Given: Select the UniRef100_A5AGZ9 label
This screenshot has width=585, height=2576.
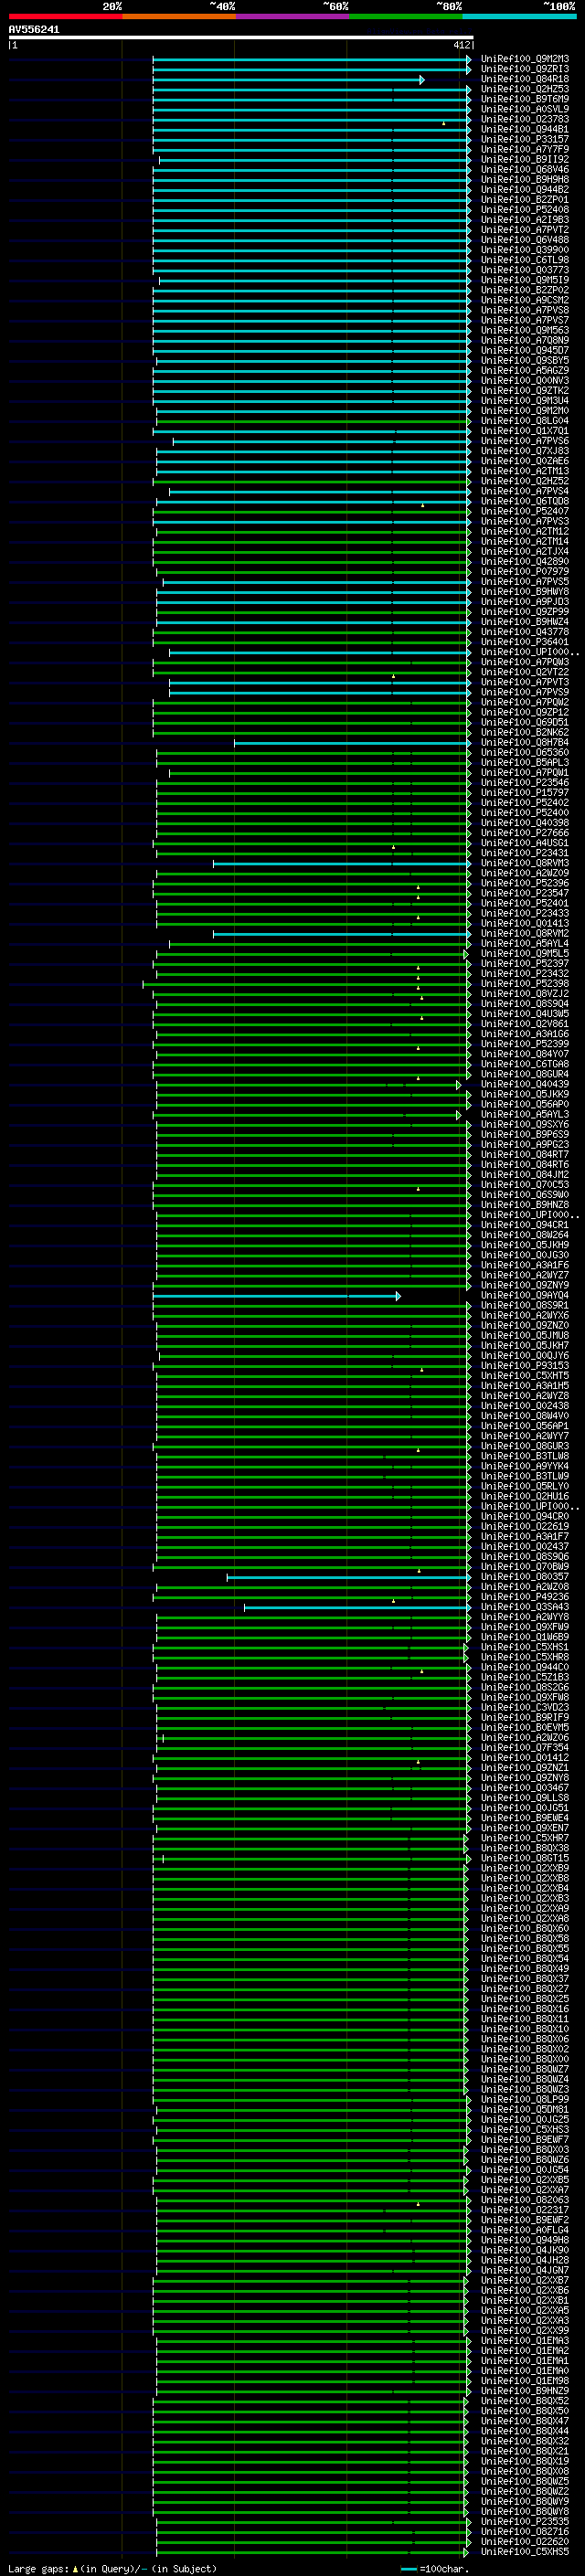Looking at the screenshot, I should pos(525,370).
